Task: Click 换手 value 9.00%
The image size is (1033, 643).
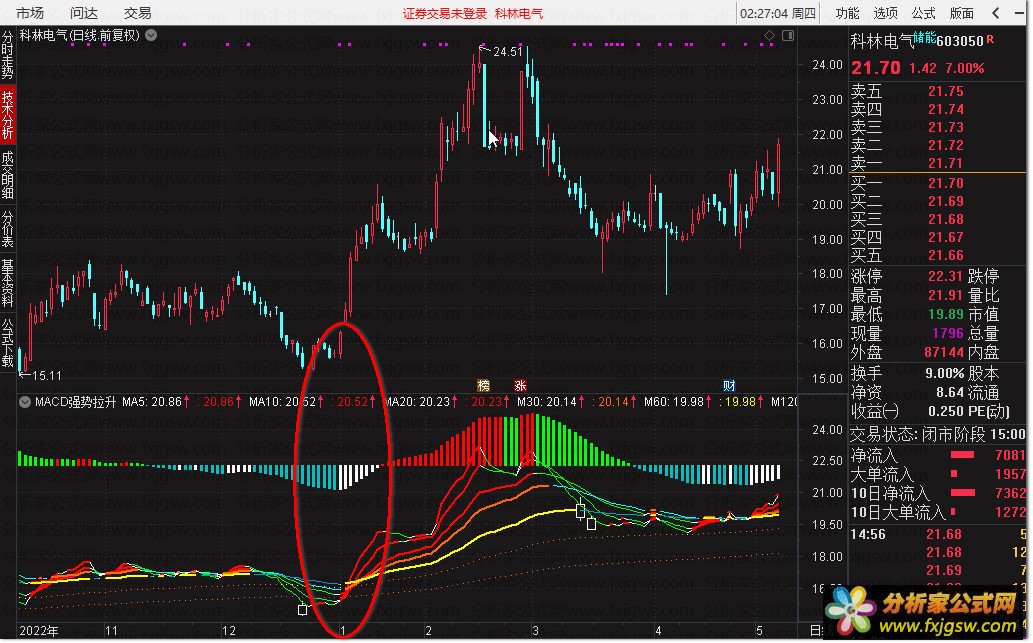Action: [x=945, y=374]
